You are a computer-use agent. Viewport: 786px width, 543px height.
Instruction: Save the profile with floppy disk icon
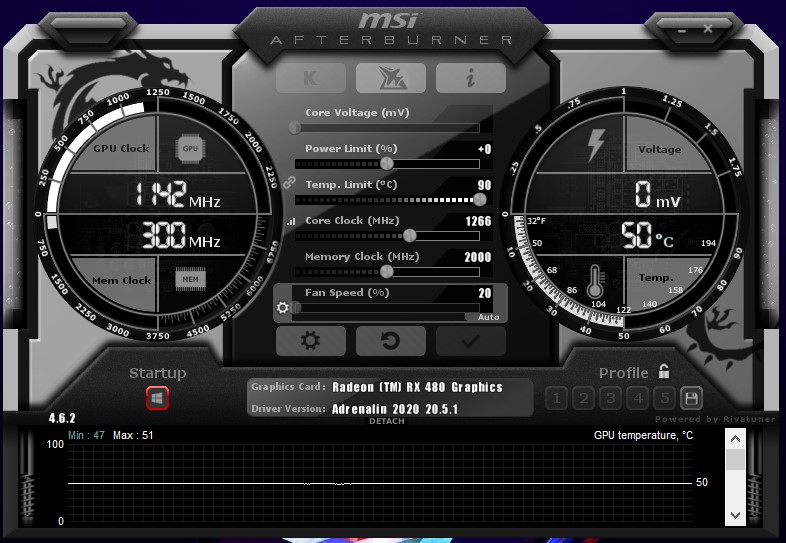pos(690,398)
